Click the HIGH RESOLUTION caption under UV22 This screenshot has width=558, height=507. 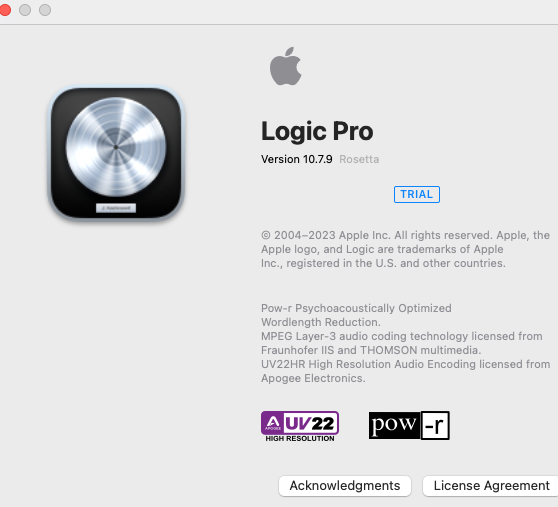point(300,439)
